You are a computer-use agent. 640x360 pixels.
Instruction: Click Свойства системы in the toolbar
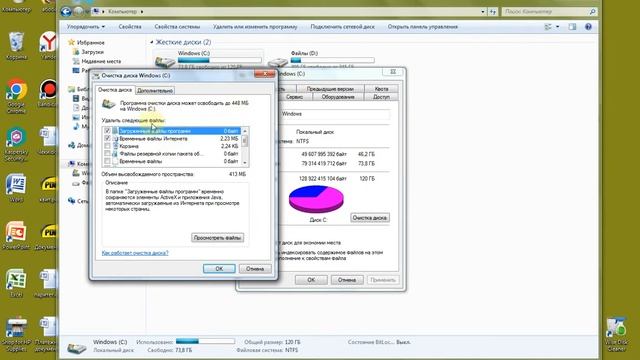click(x=177, y=27)
